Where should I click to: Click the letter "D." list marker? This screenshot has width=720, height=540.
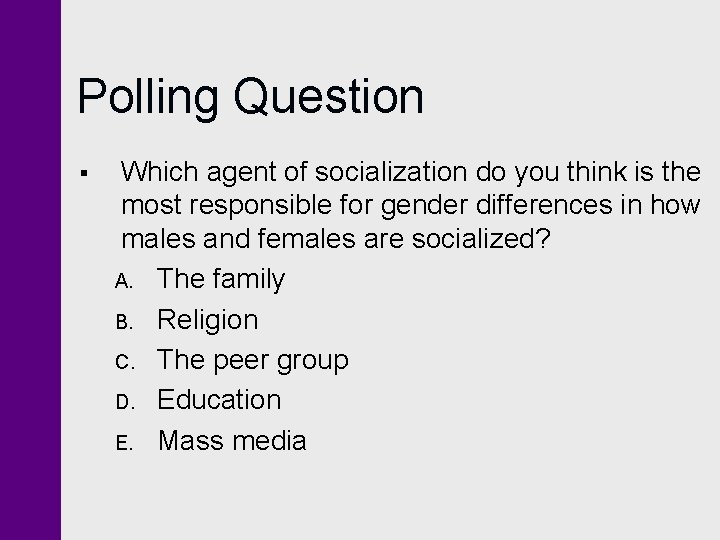click(x=125, y=402)
